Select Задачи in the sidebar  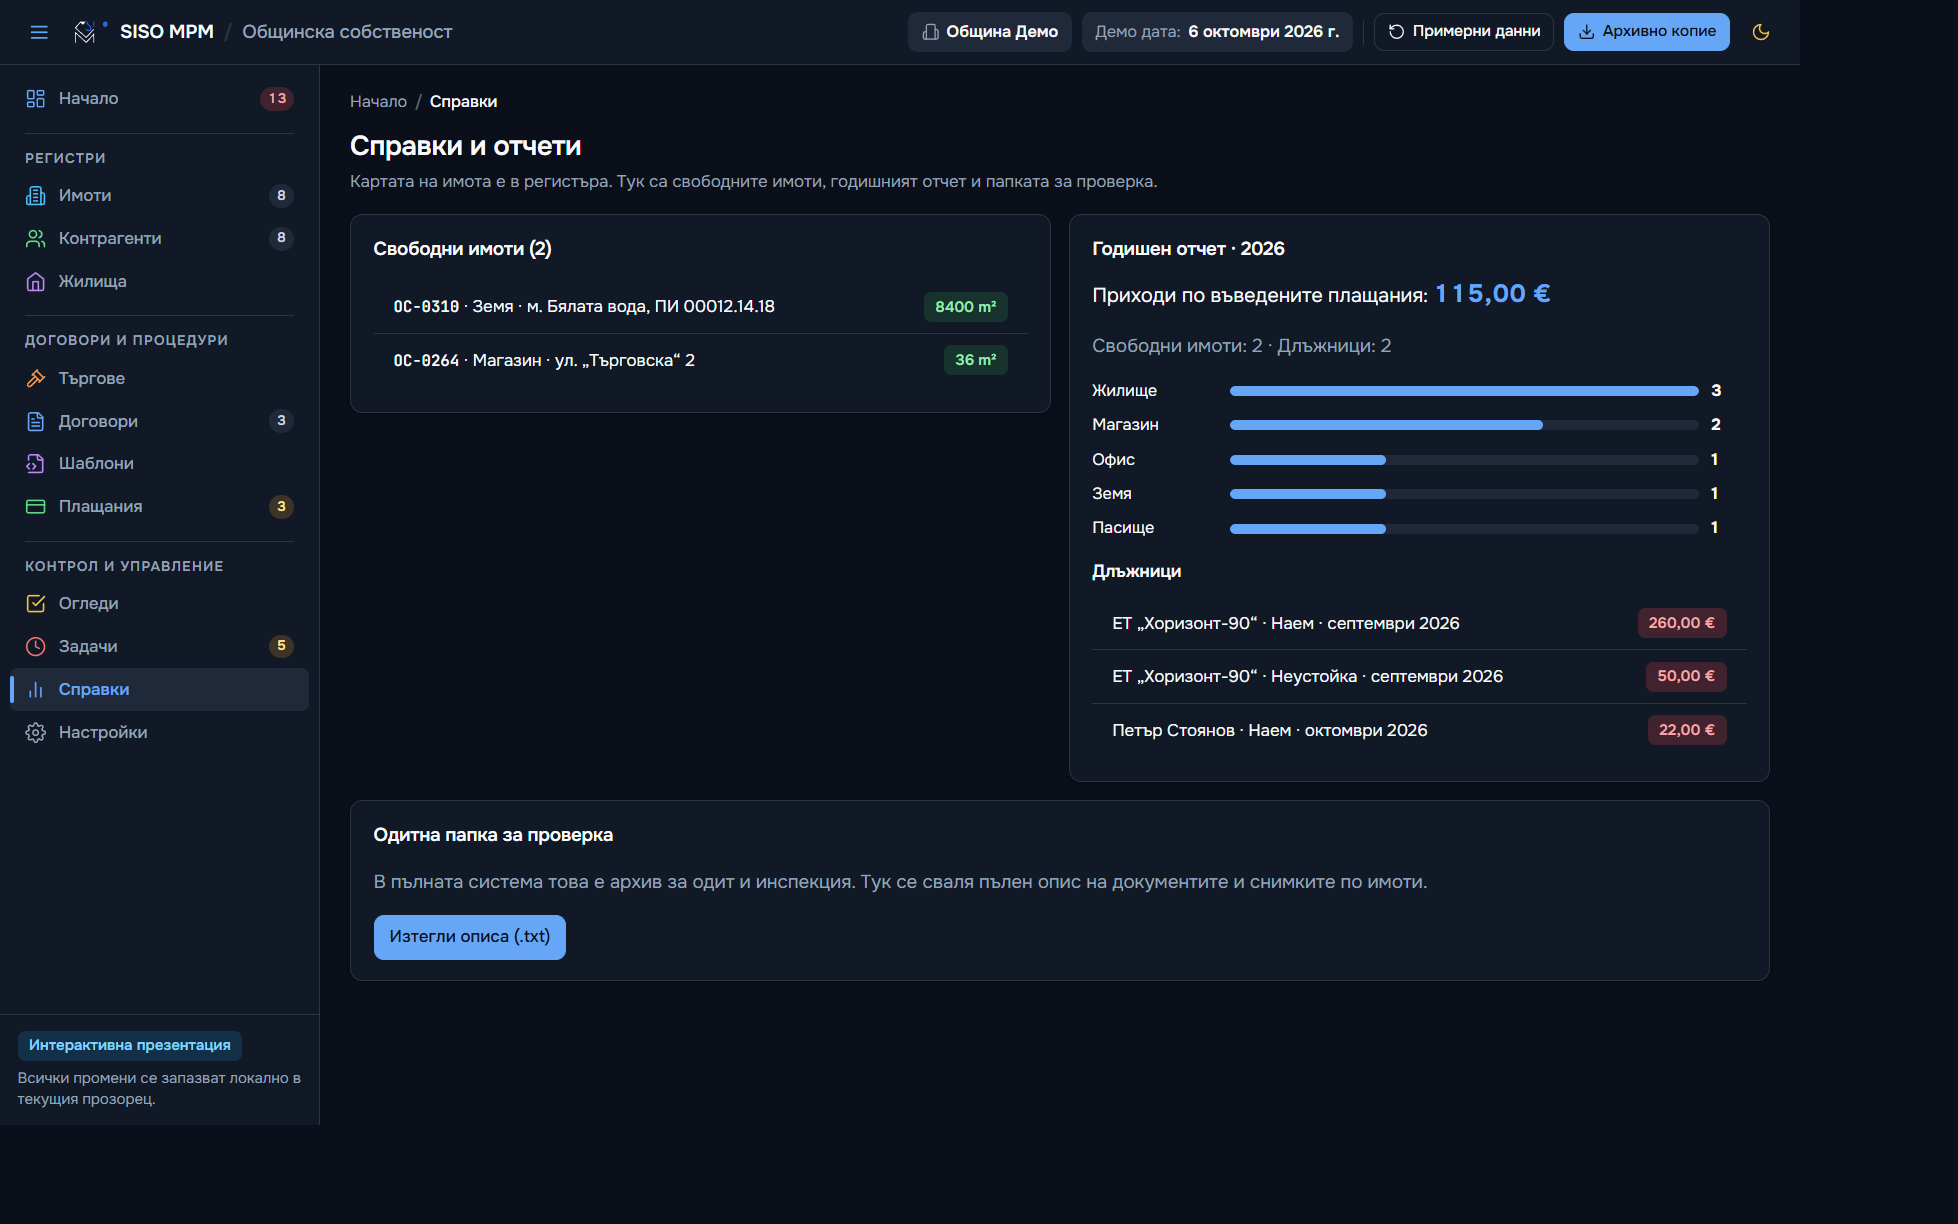159,646
